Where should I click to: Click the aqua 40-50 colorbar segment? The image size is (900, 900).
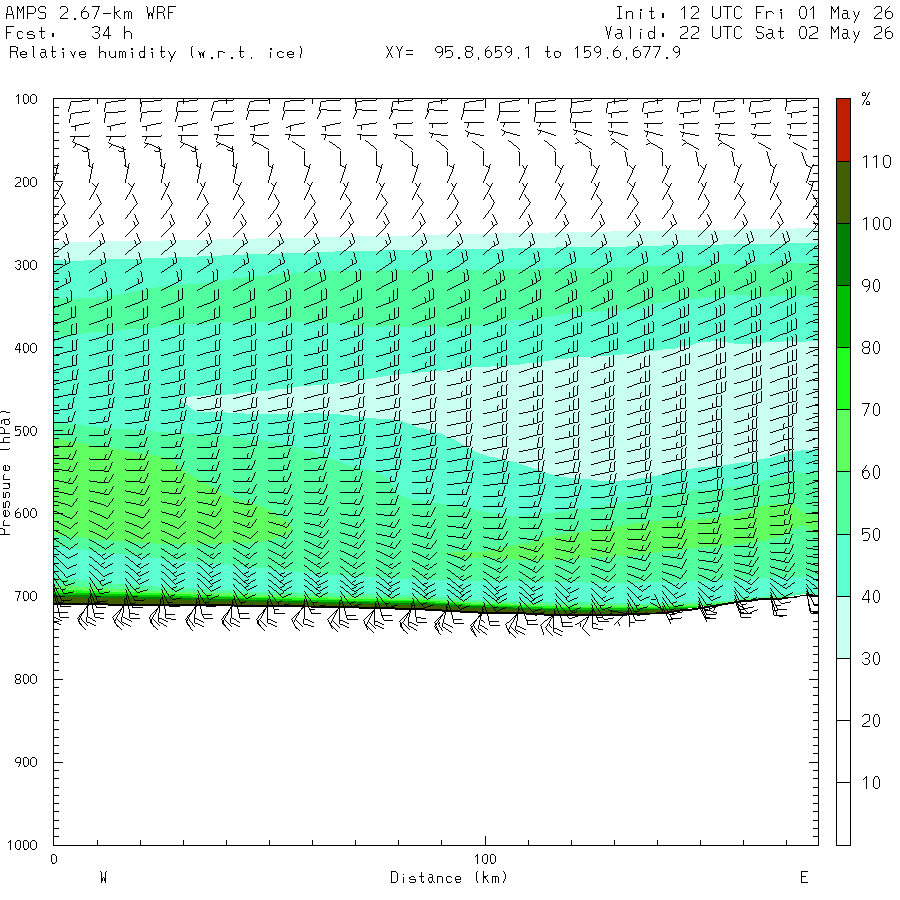[843, 565]
